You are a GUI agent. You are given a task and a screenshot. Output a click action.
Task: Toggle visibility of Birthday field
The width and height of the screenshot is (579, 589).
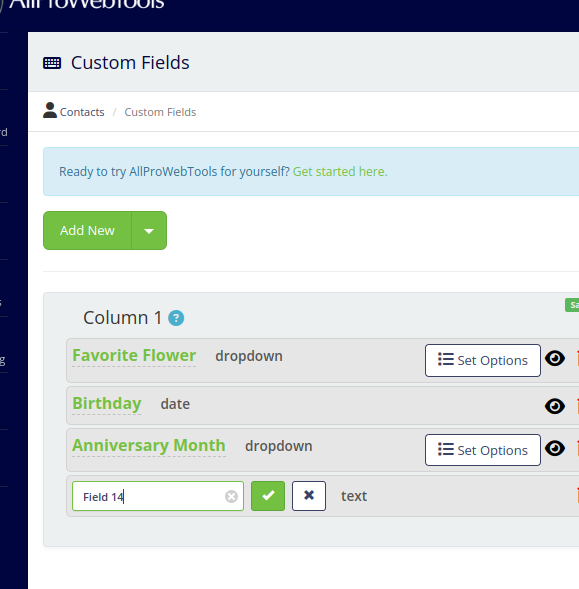555,406
